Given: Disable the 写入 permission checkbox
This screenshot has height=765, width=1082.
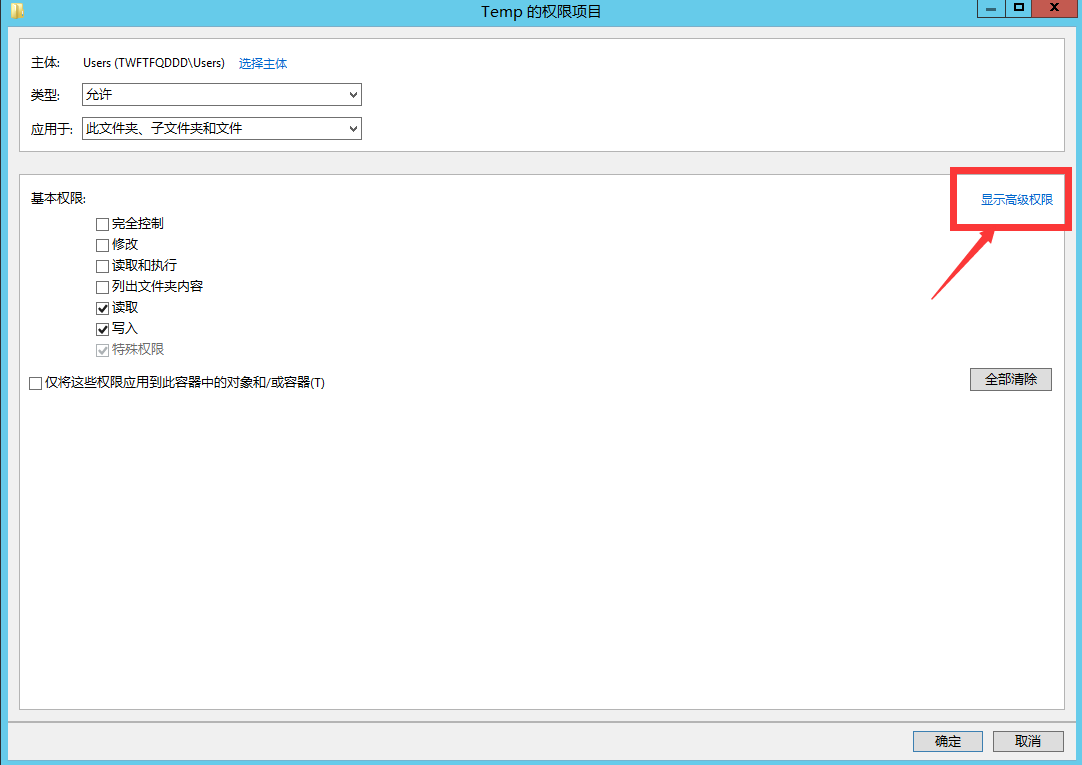Looking at the screenshot, I should coord(102,329).
